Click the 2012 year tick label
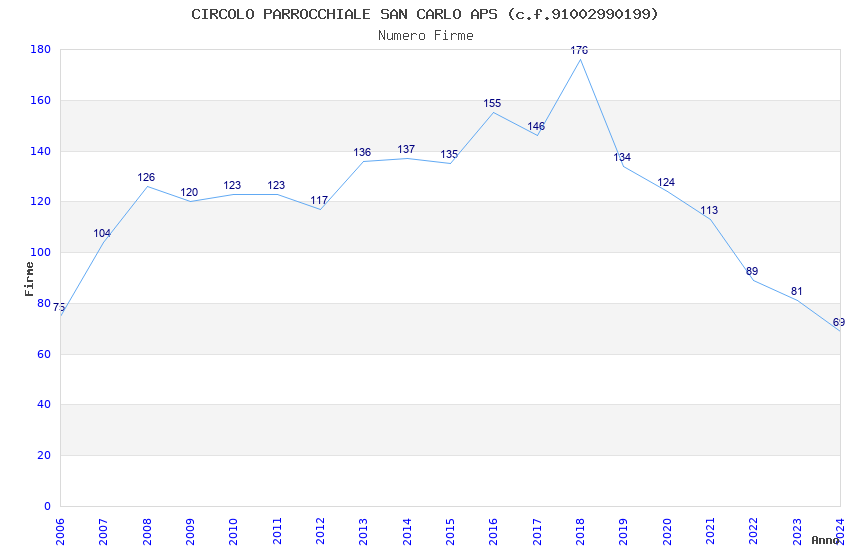850x550 pixels. point(320,532)
